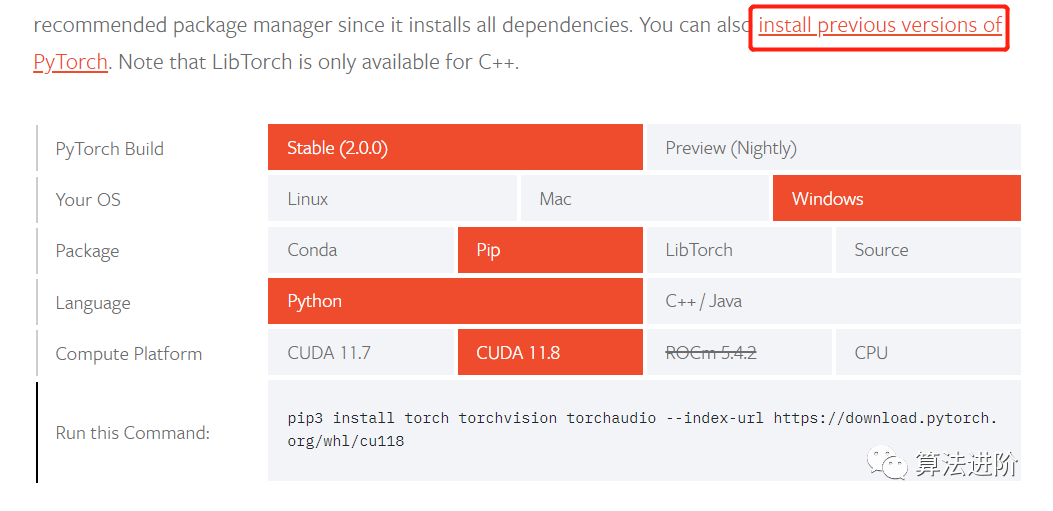
Task: Pick Python as the language
Action: coord(455,301)
